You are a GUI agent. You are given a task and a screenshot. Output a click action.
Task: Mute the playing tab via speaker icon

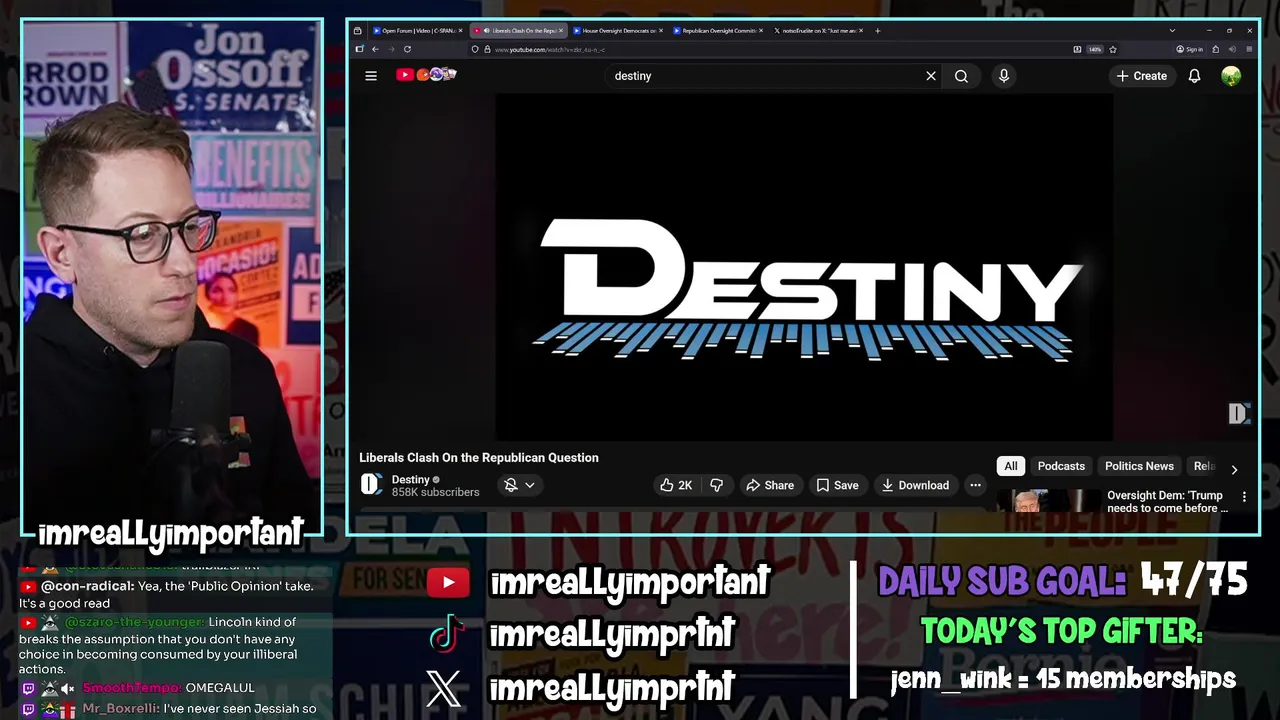(x=487, y=30)
